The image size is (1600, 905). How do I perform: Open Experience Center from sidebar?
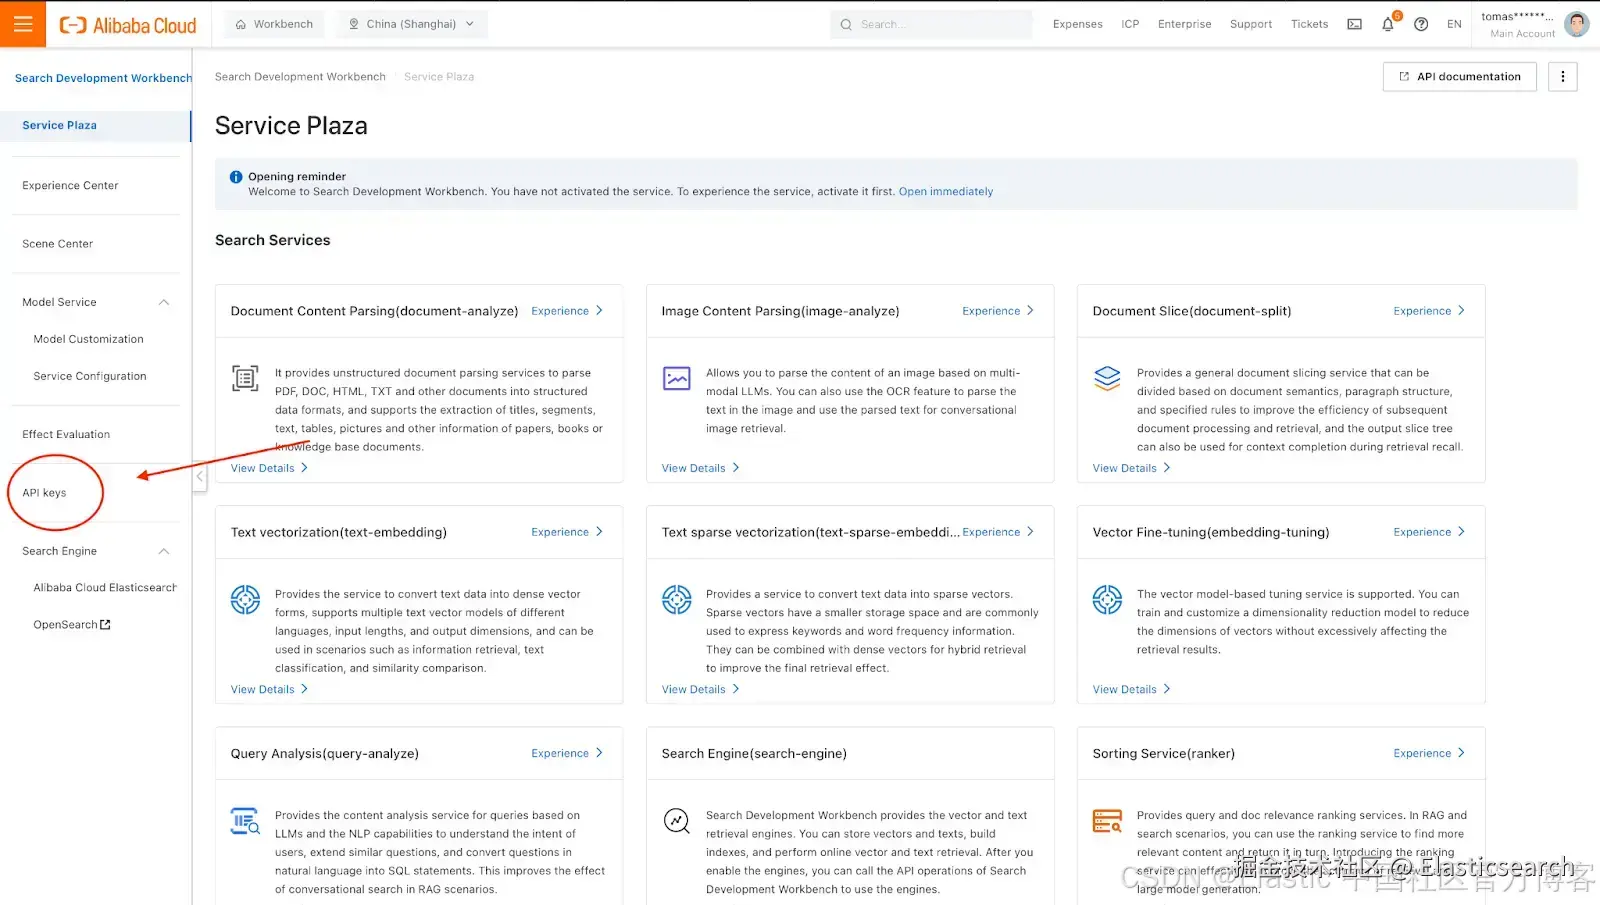tap(70, 186)
